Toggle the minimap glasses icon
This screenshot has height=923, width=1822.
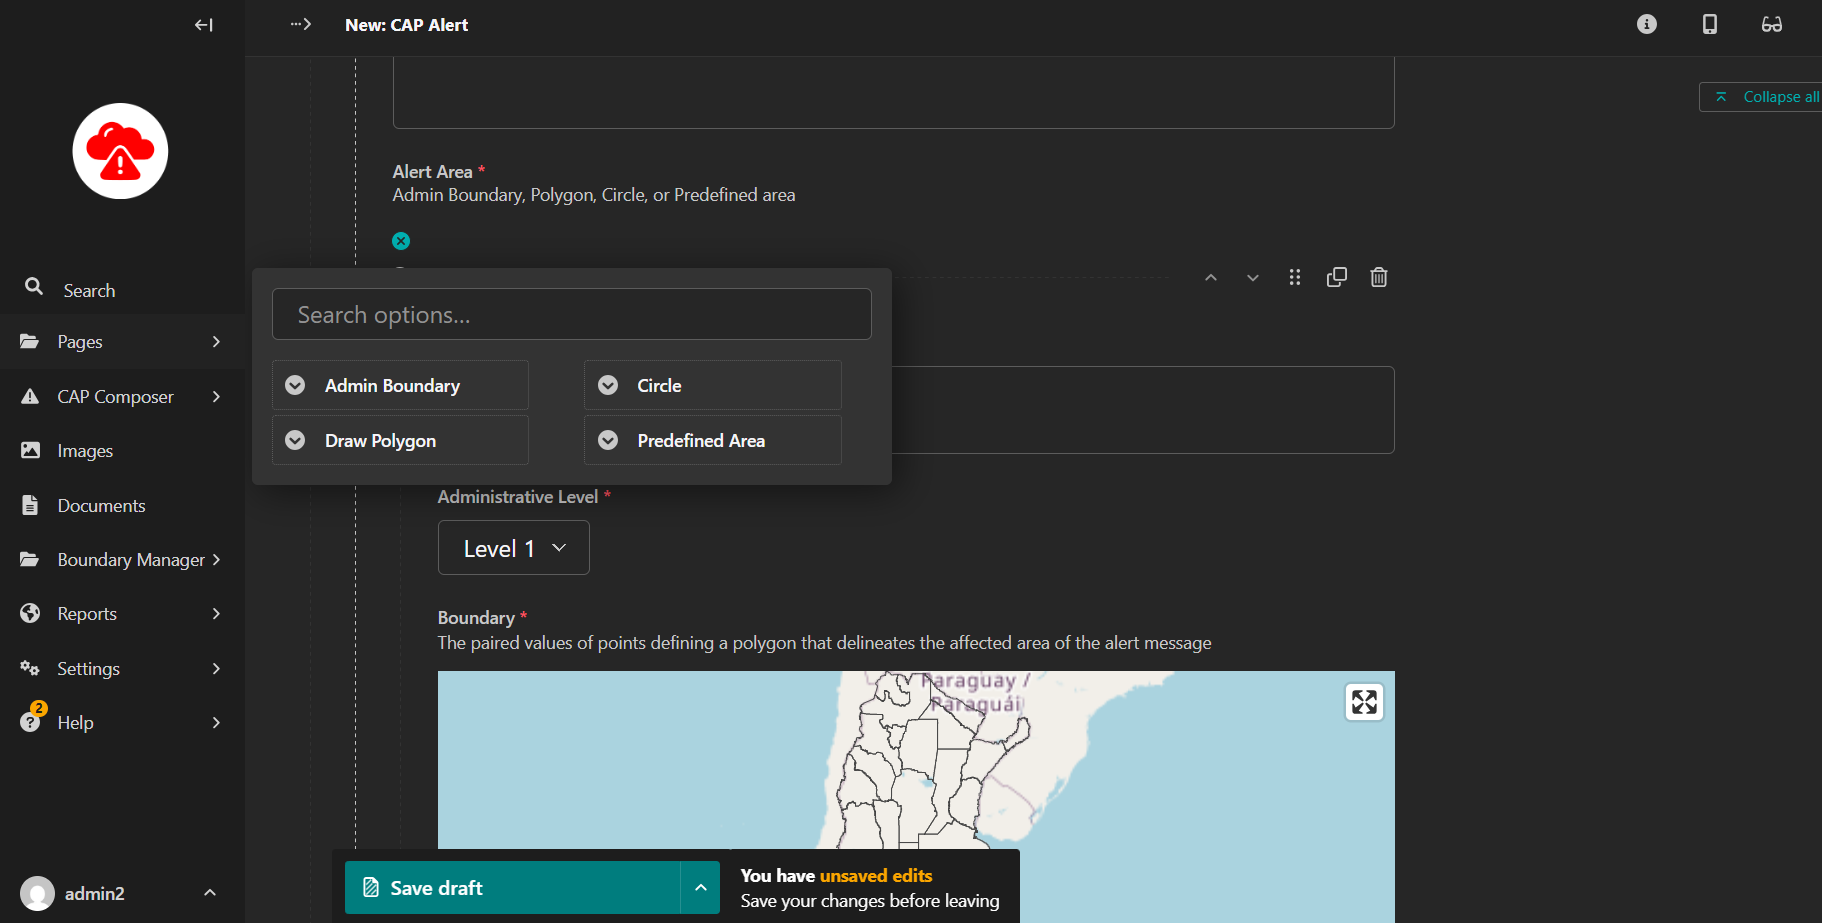(1771, 24)
